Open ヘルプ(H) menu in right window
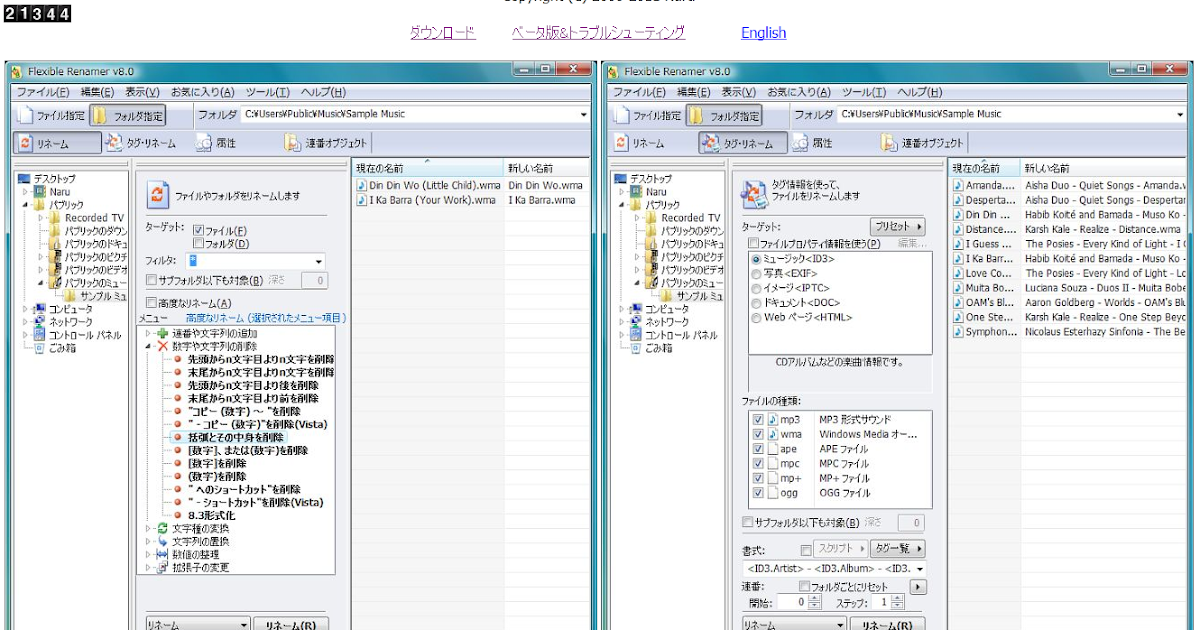The image size is (1200, 630). tap(920, 92)
